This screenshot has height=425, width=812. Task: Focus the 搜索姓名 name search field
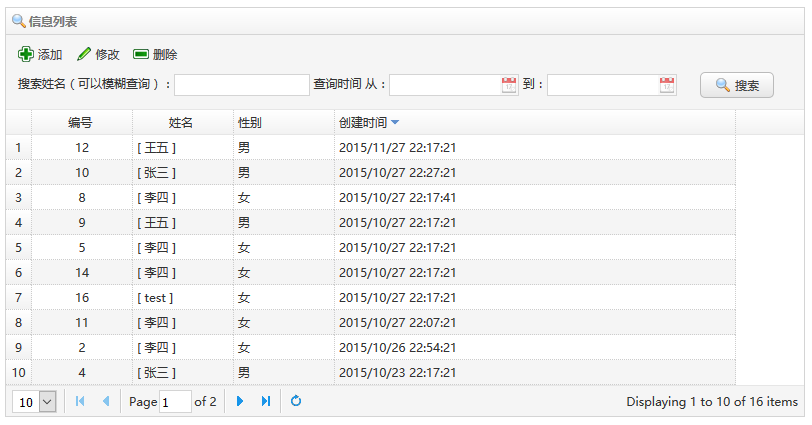(x=242, y=85)
